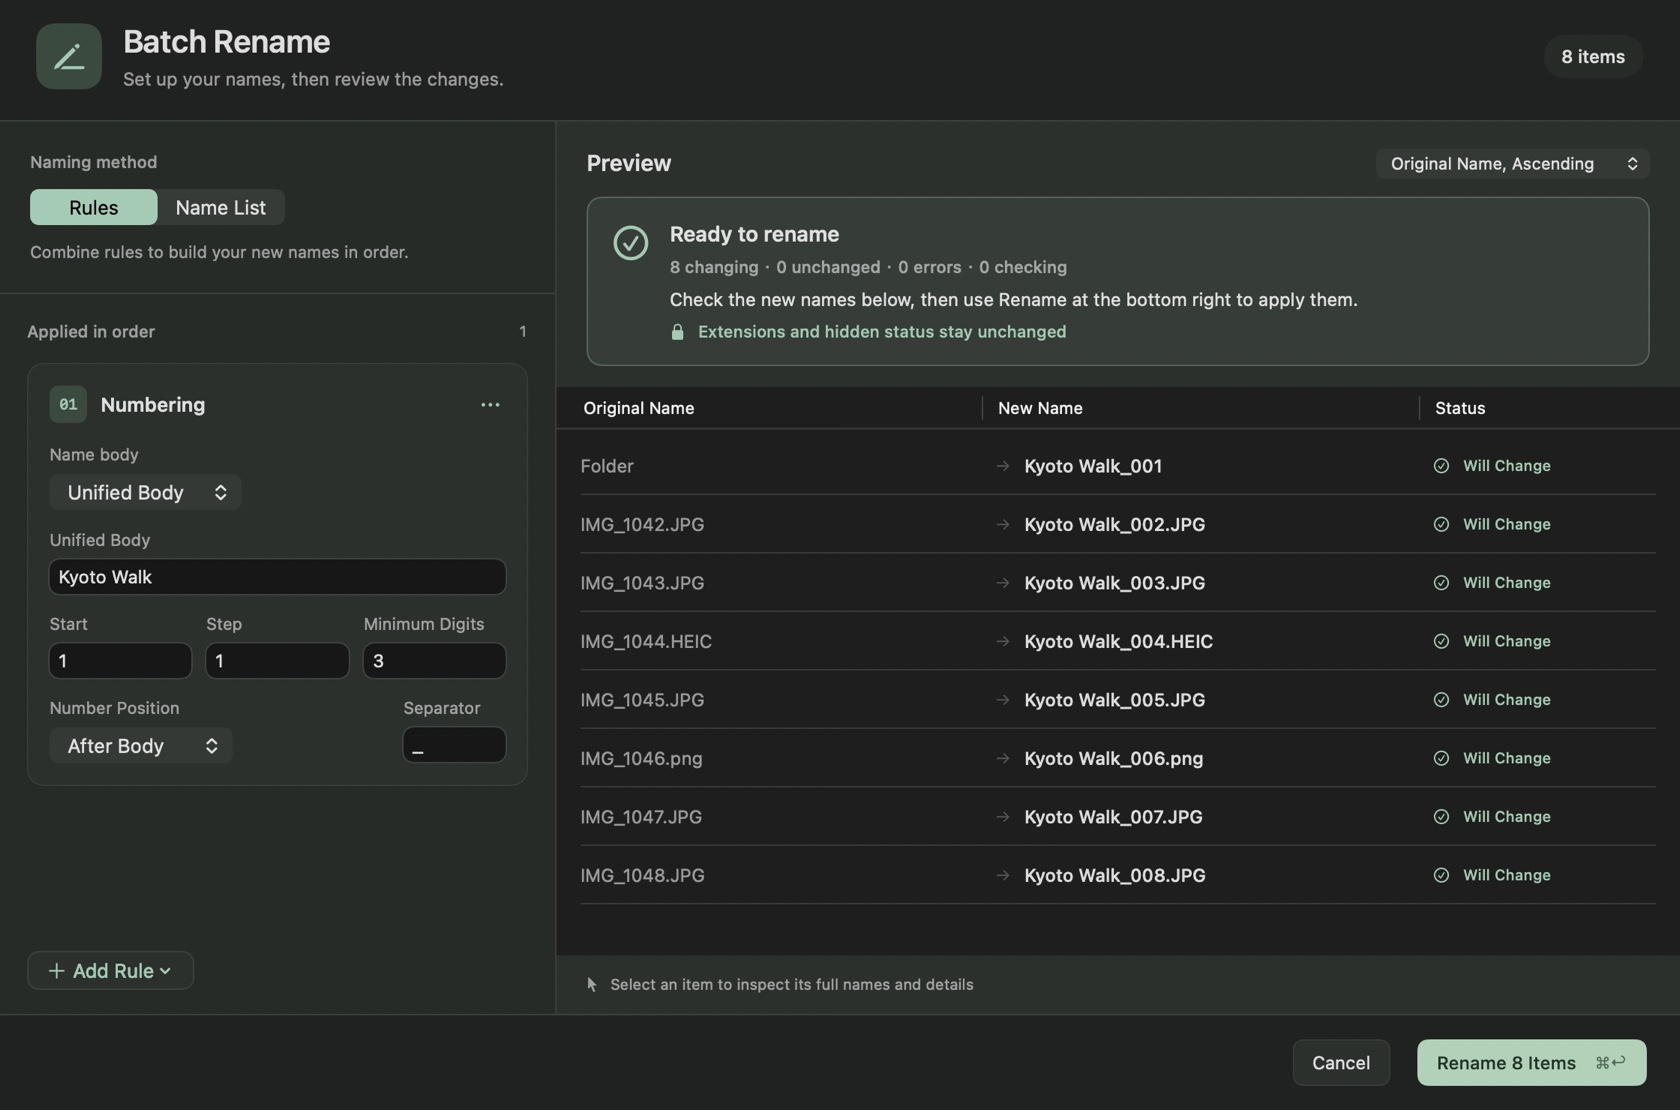Click the Separator field
The image size is (1680, 1110).
click(454, 745)
